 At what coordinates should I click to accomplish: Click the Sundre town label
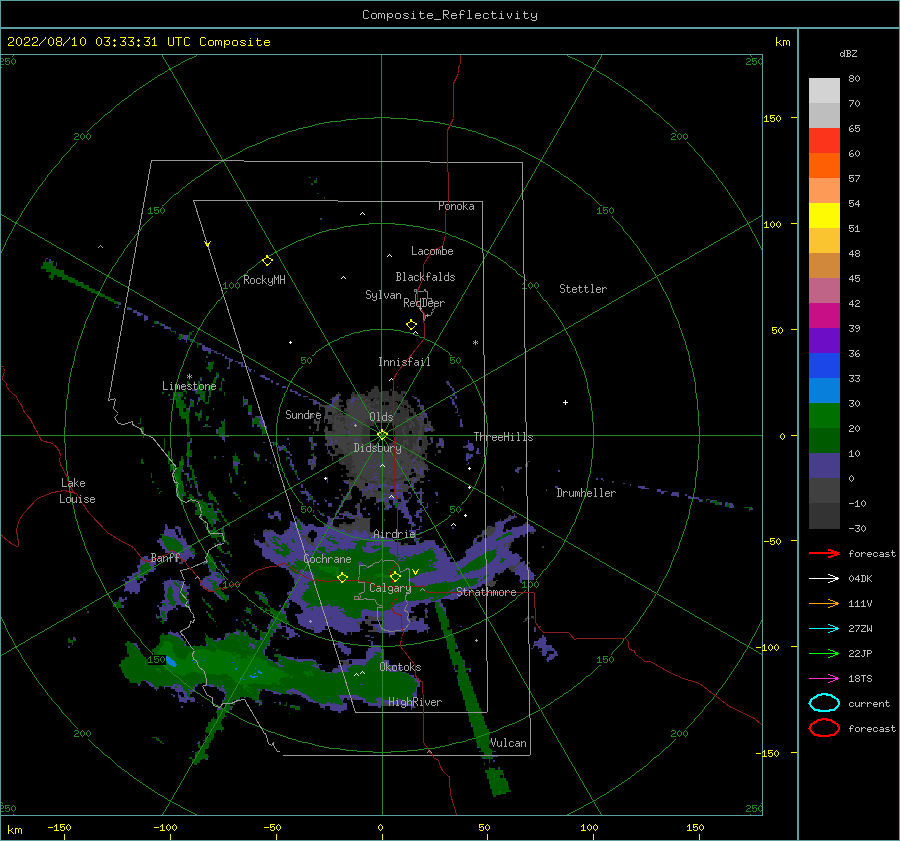303,414
